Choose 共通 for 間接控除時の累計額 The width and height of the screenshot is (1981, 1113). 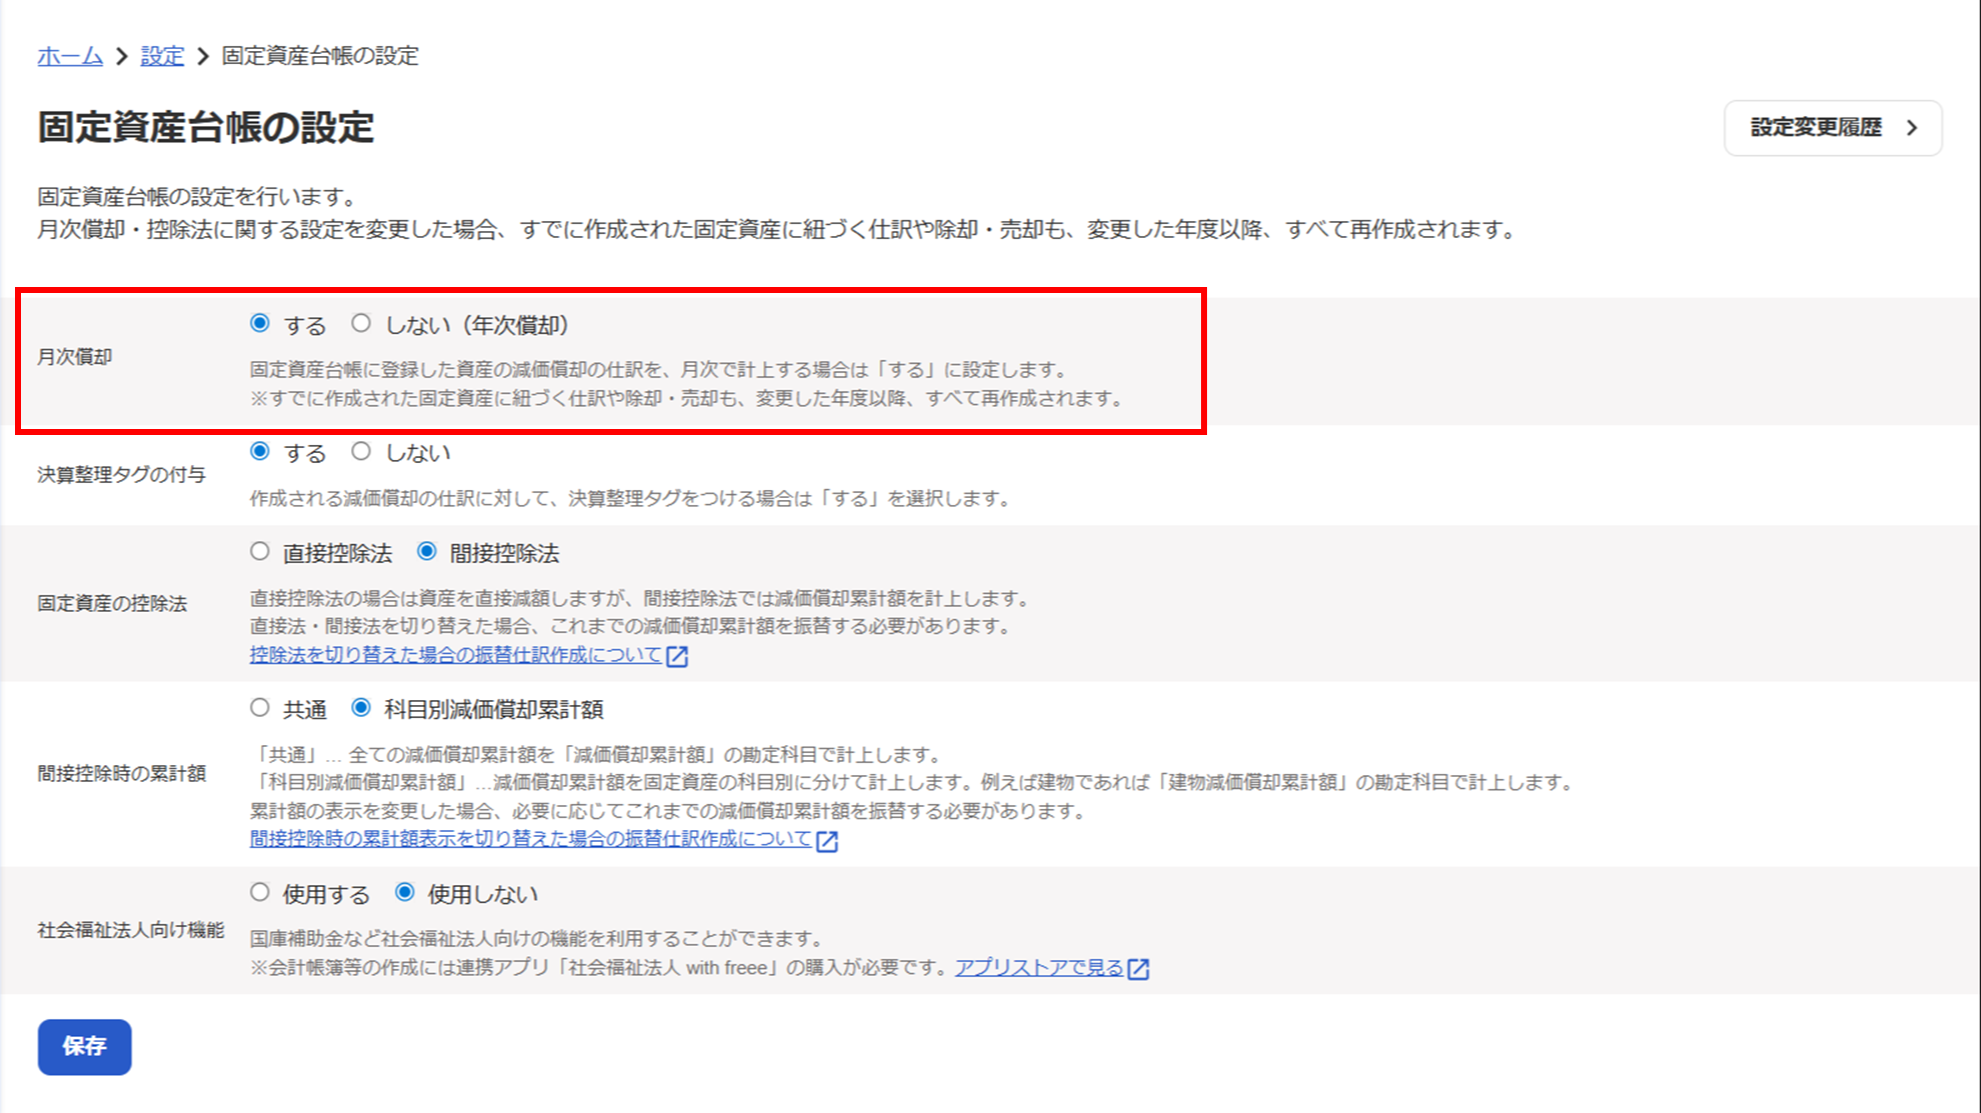[260, 708]
